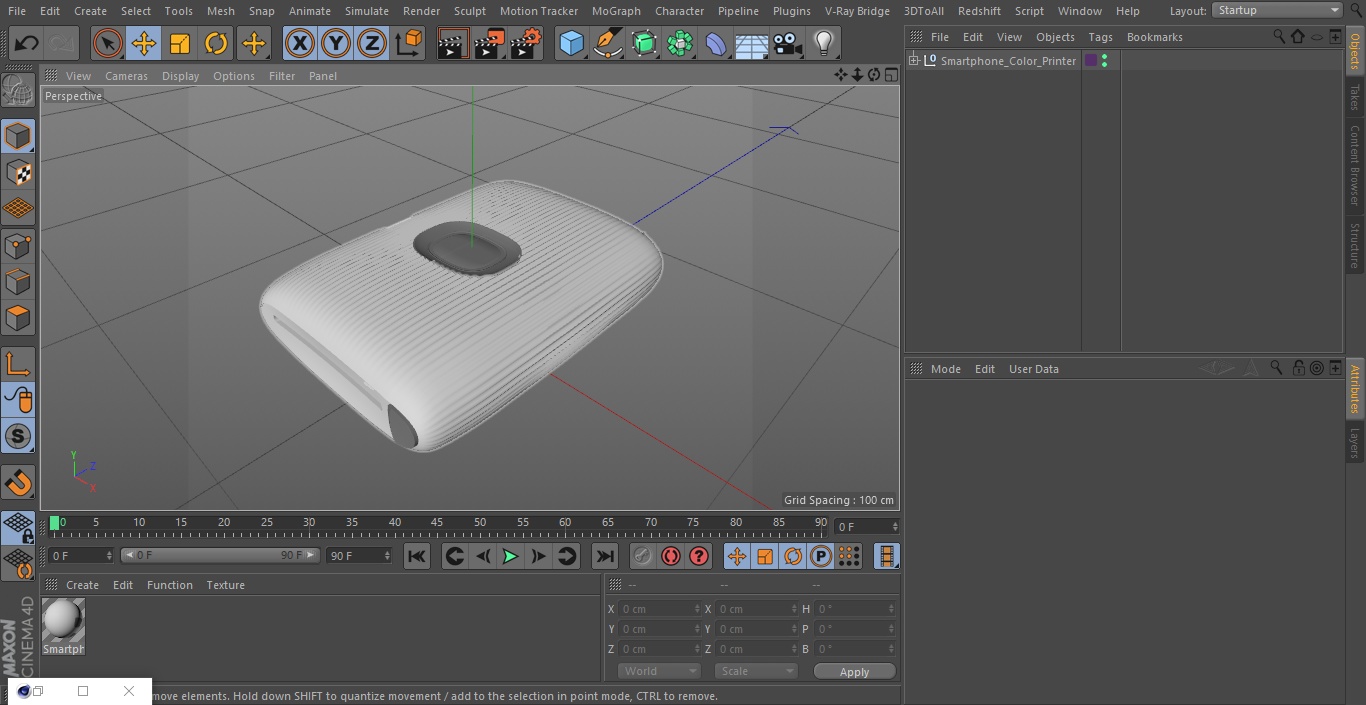Go to the start of animation
The width and height of the screenshot is (1366, 705).
[417, 556]
